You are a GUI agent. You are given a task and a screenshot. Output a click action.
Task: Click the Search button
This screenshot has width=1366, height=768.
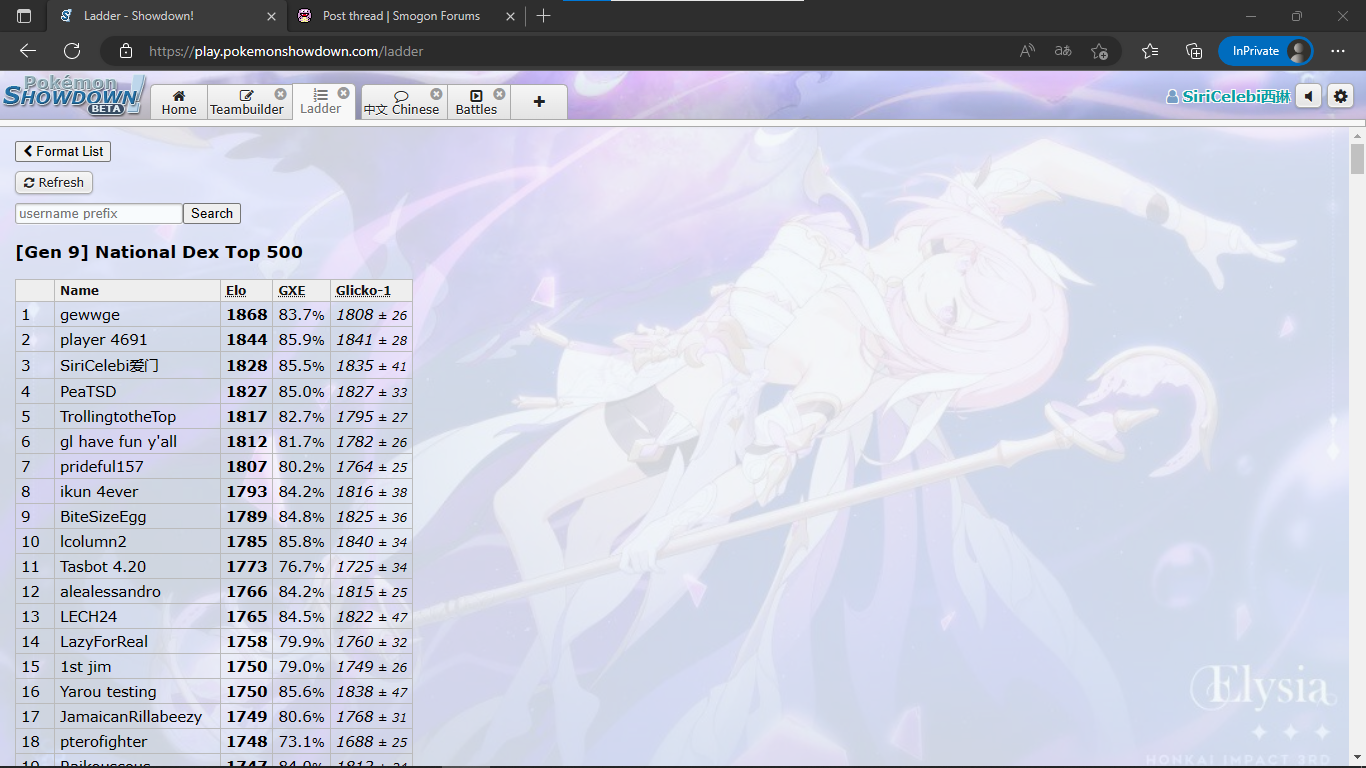coord(212,213)
